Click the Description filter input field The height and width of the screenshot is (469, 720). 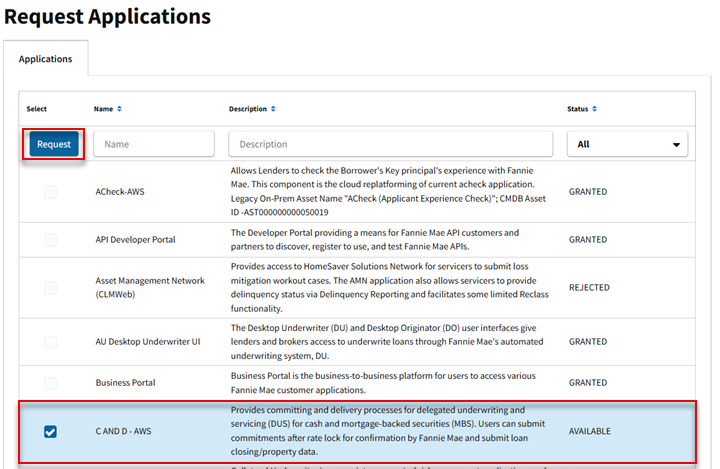point(389,144)
